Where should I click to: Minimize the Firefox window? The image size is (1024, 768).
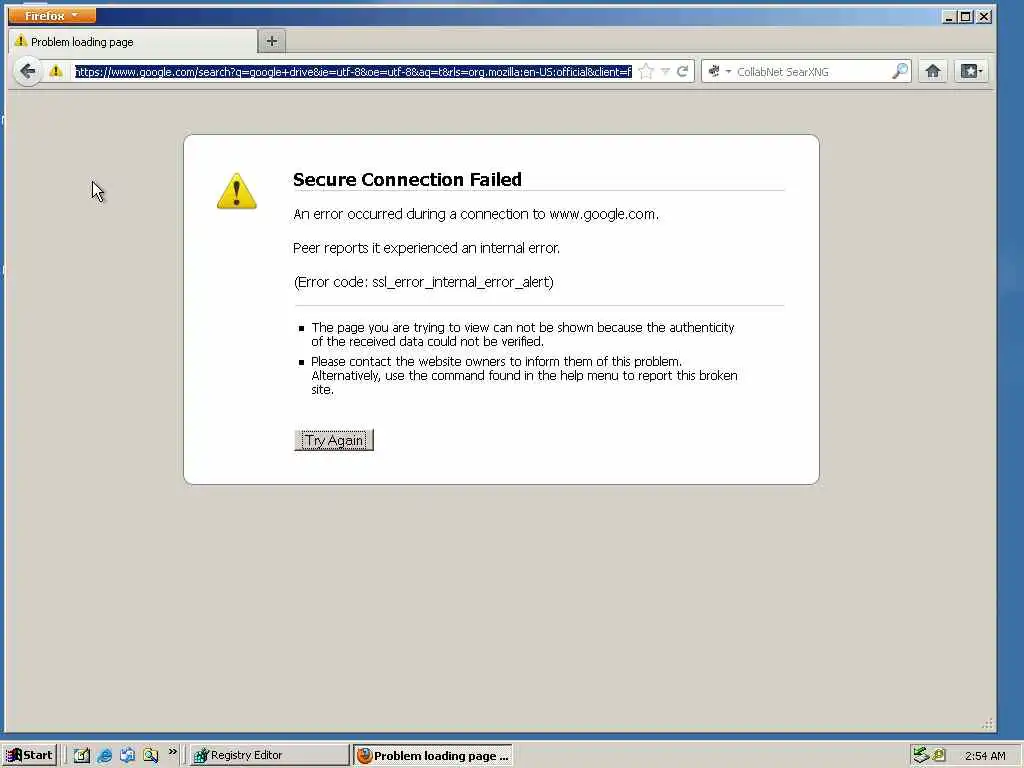(x=949, y=16)
